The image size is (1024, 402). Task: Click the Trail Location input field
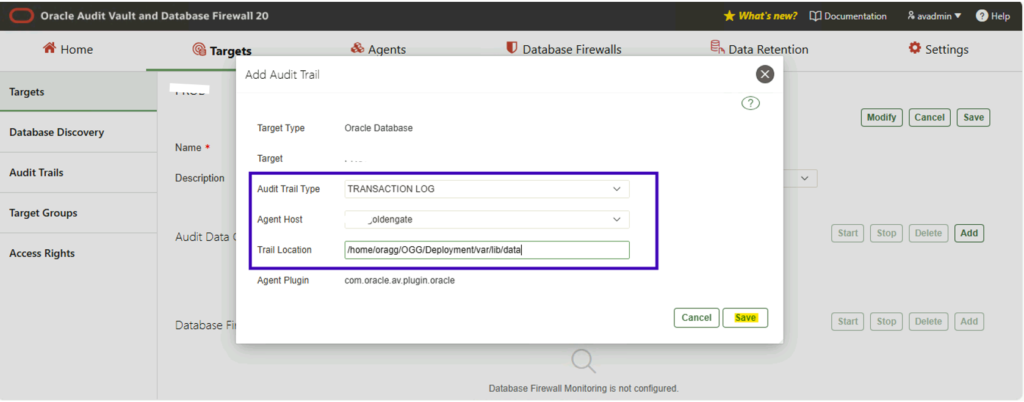[x=487, y=250]
